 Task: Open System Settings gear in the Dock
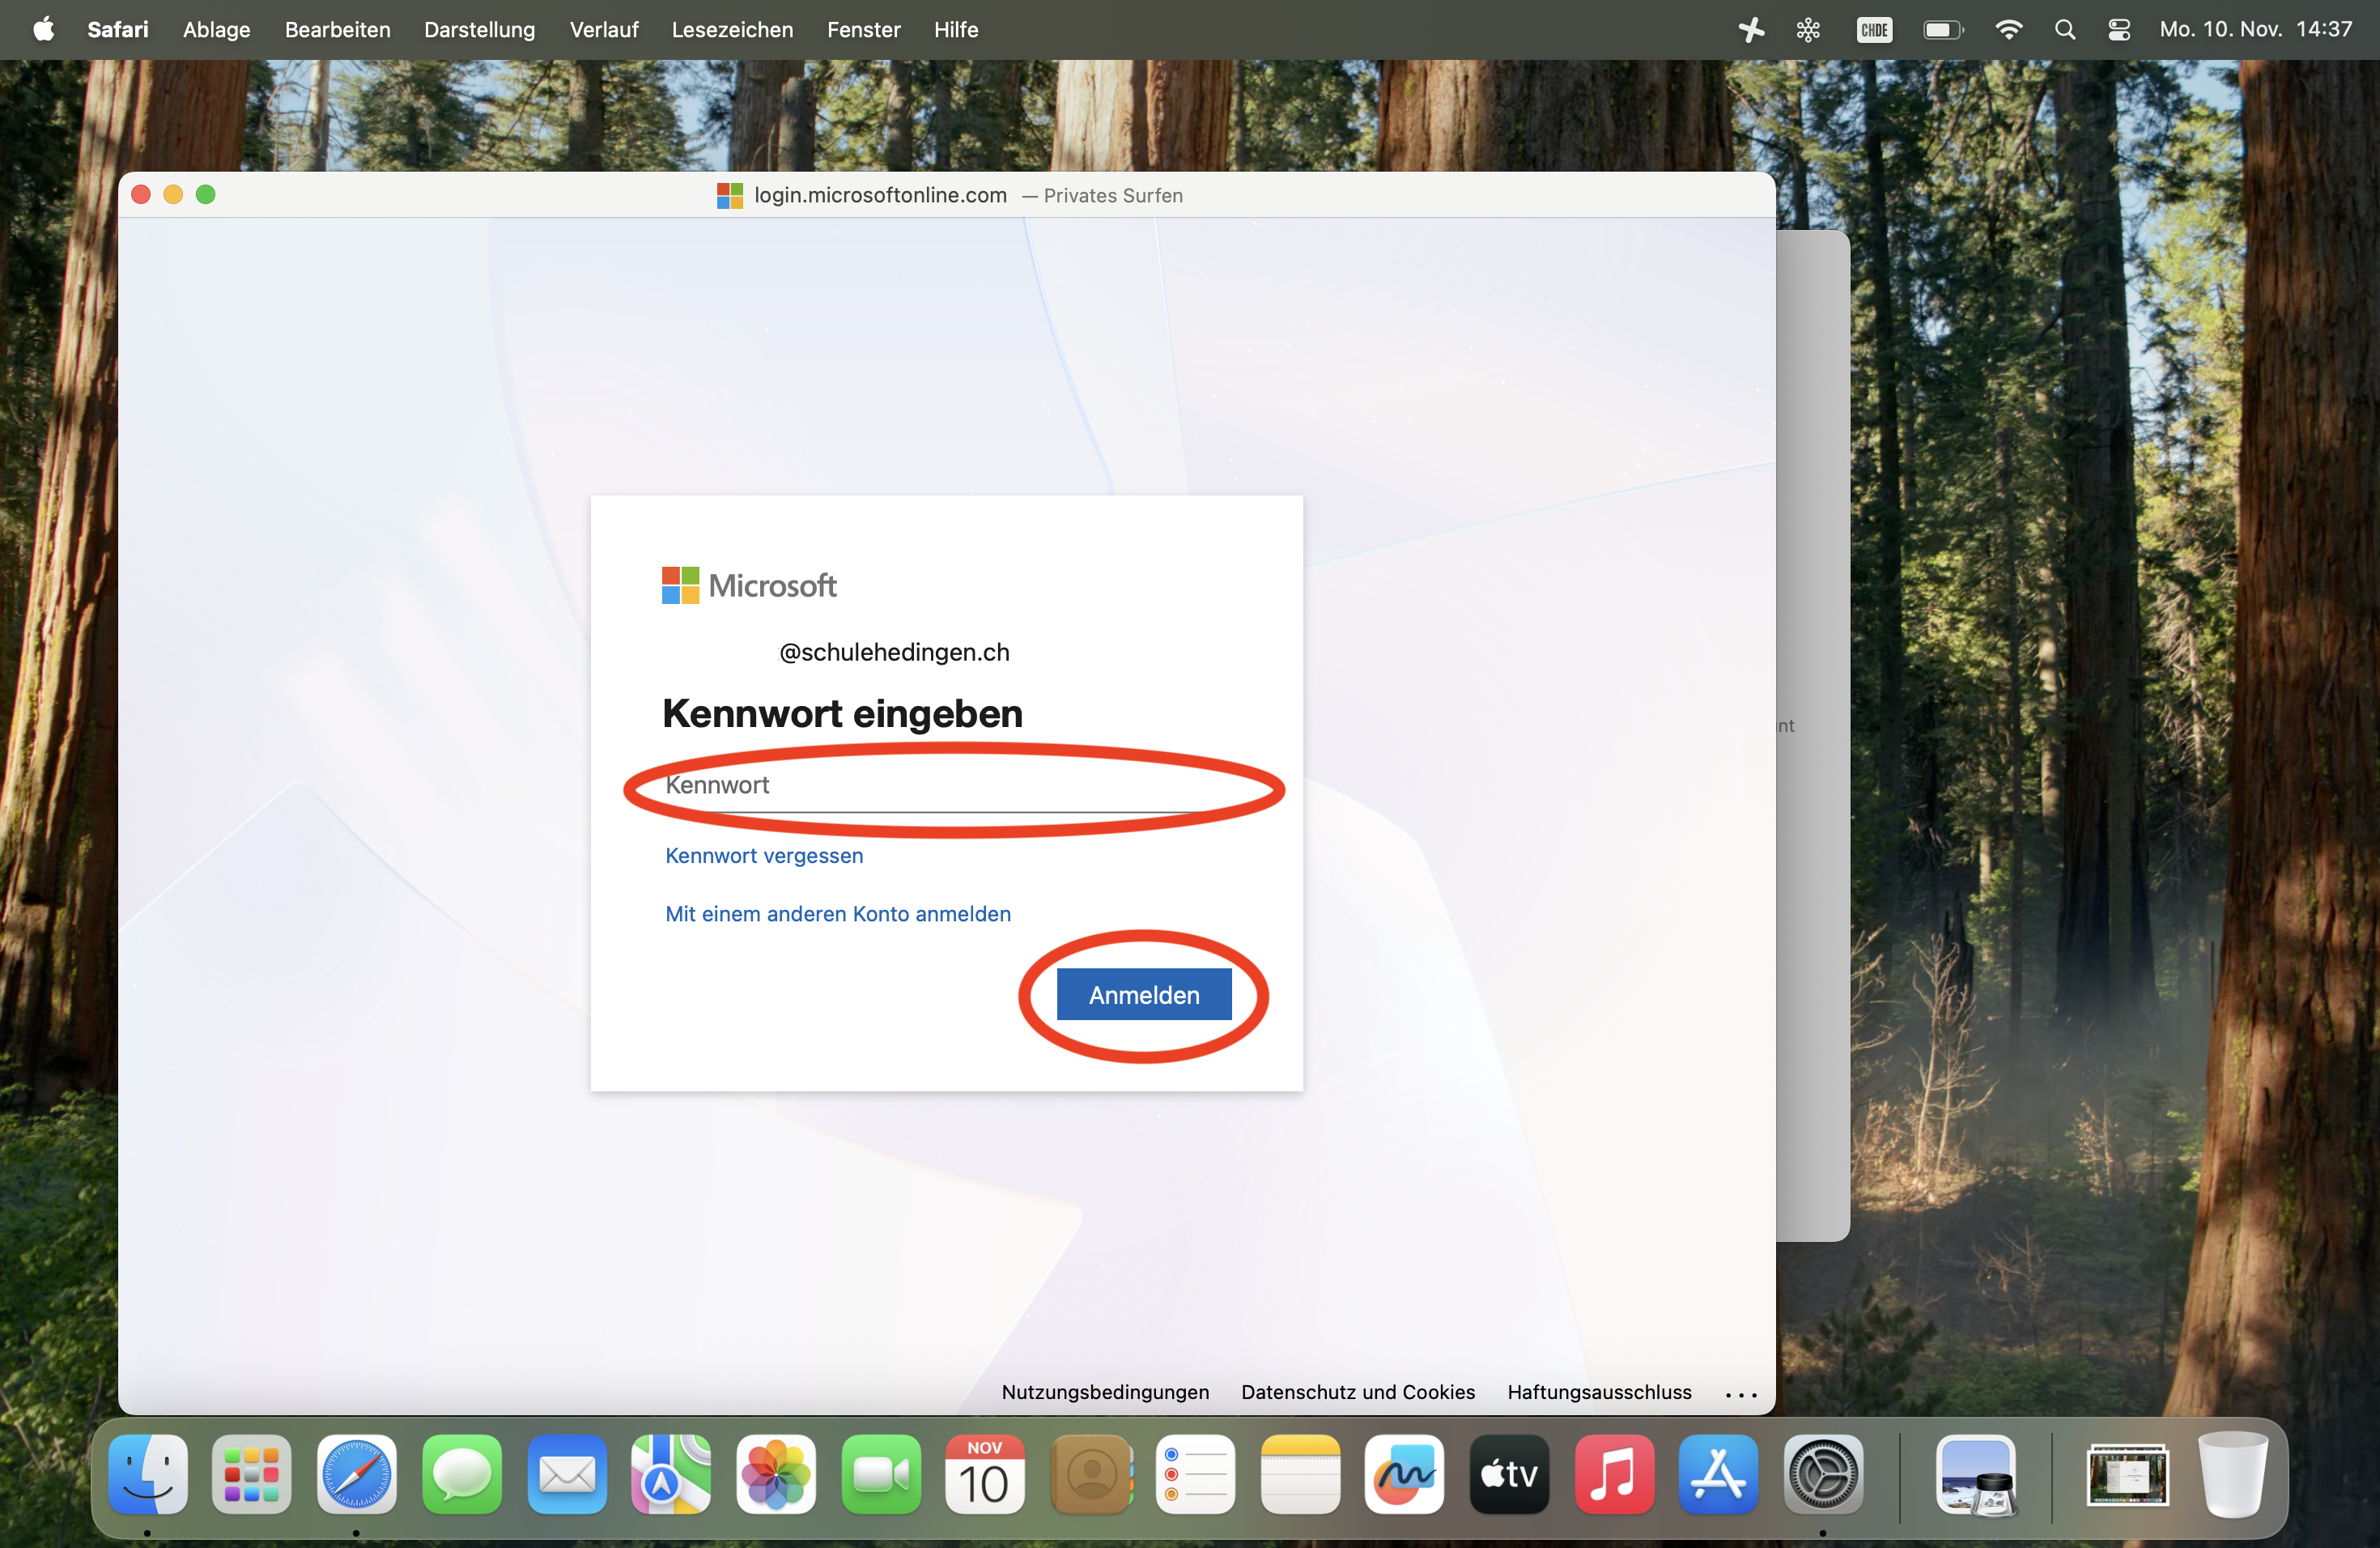tap(1822, 1474)
